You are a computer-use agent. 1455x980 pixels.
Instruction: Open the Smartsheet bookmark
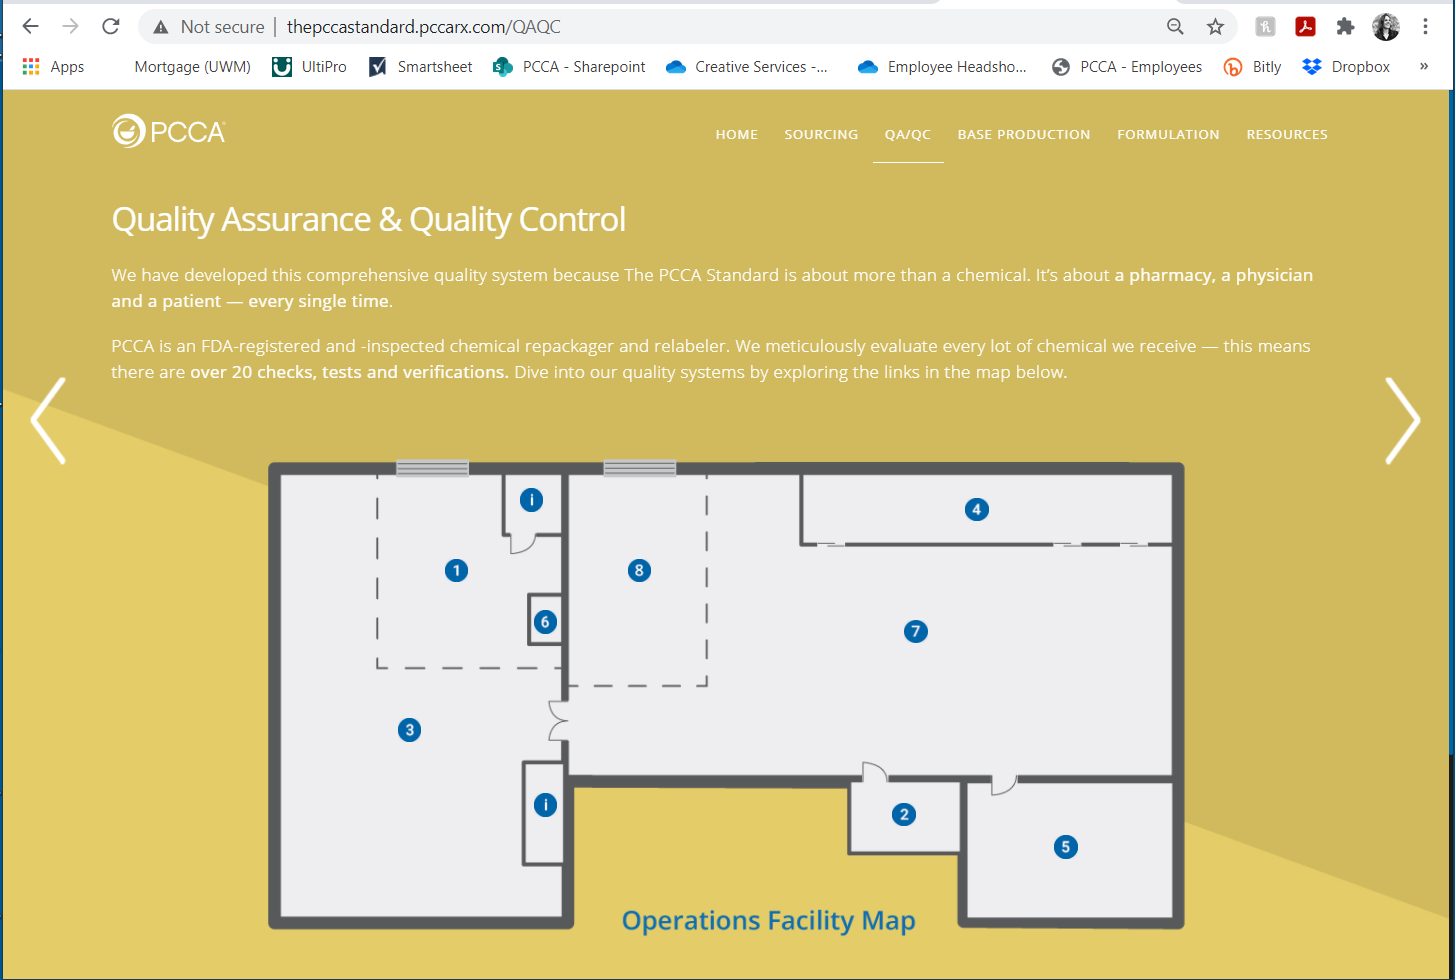420,67
